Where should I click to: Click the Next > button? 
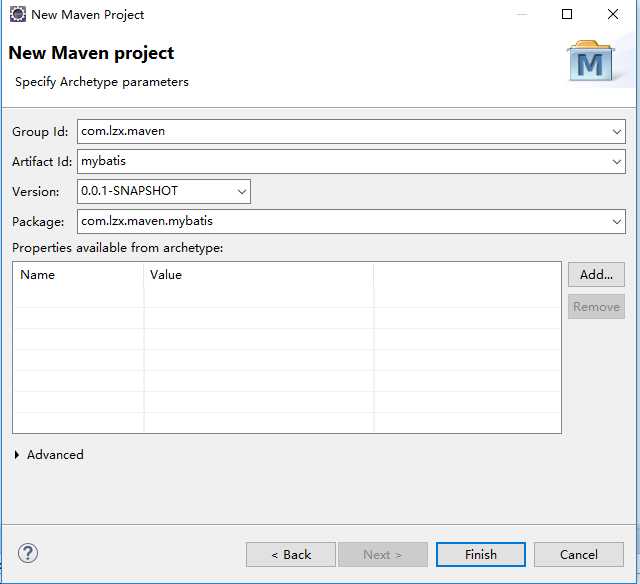click(383, 555)
